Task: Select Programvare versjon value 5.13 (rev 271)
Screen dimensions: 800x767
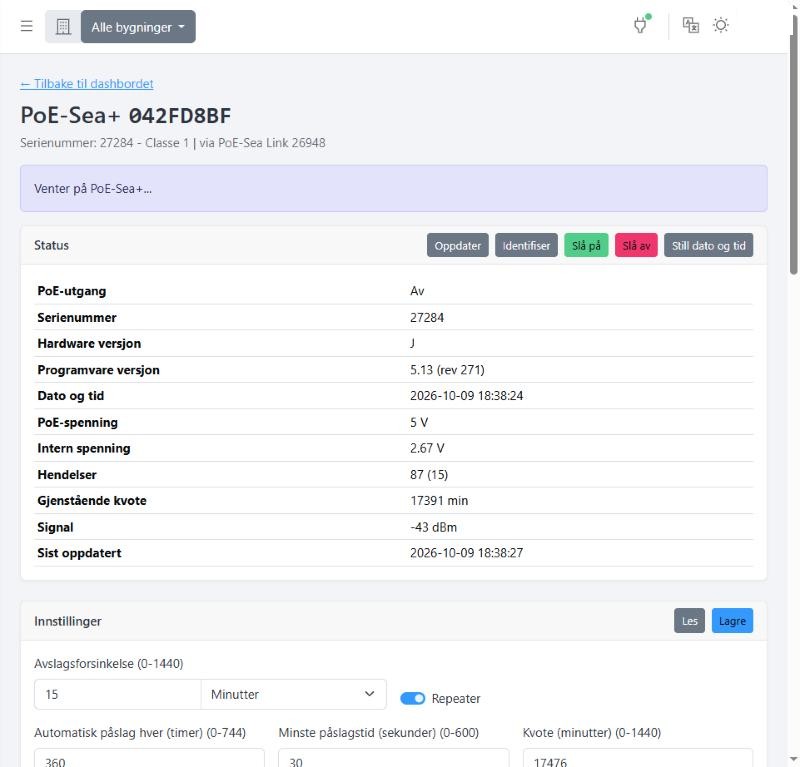Action: click(447, 369)
